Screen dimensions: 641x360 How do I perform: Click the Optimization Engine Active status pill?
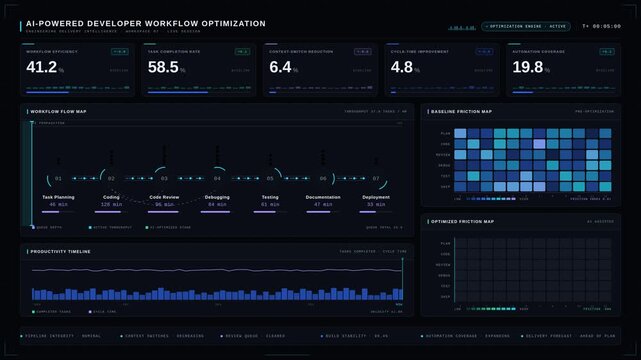525,26
